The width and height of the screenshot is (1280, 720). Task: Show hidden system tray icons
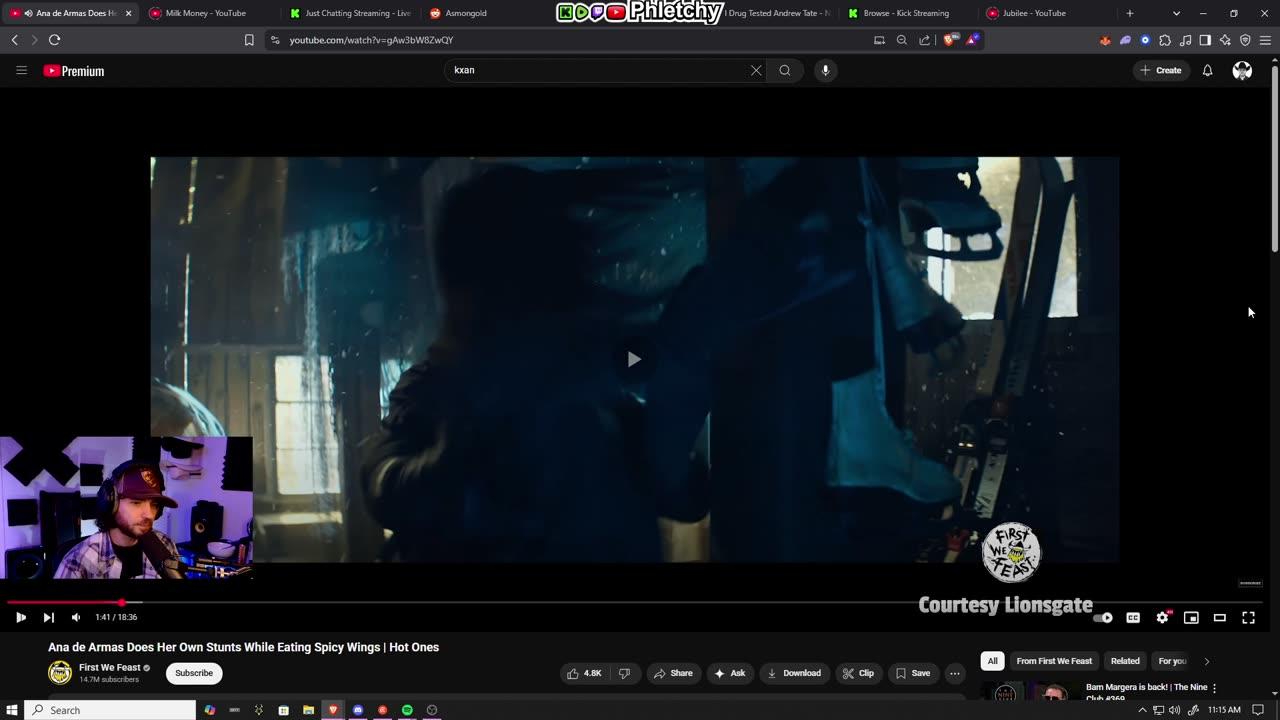click(1142, 710)
